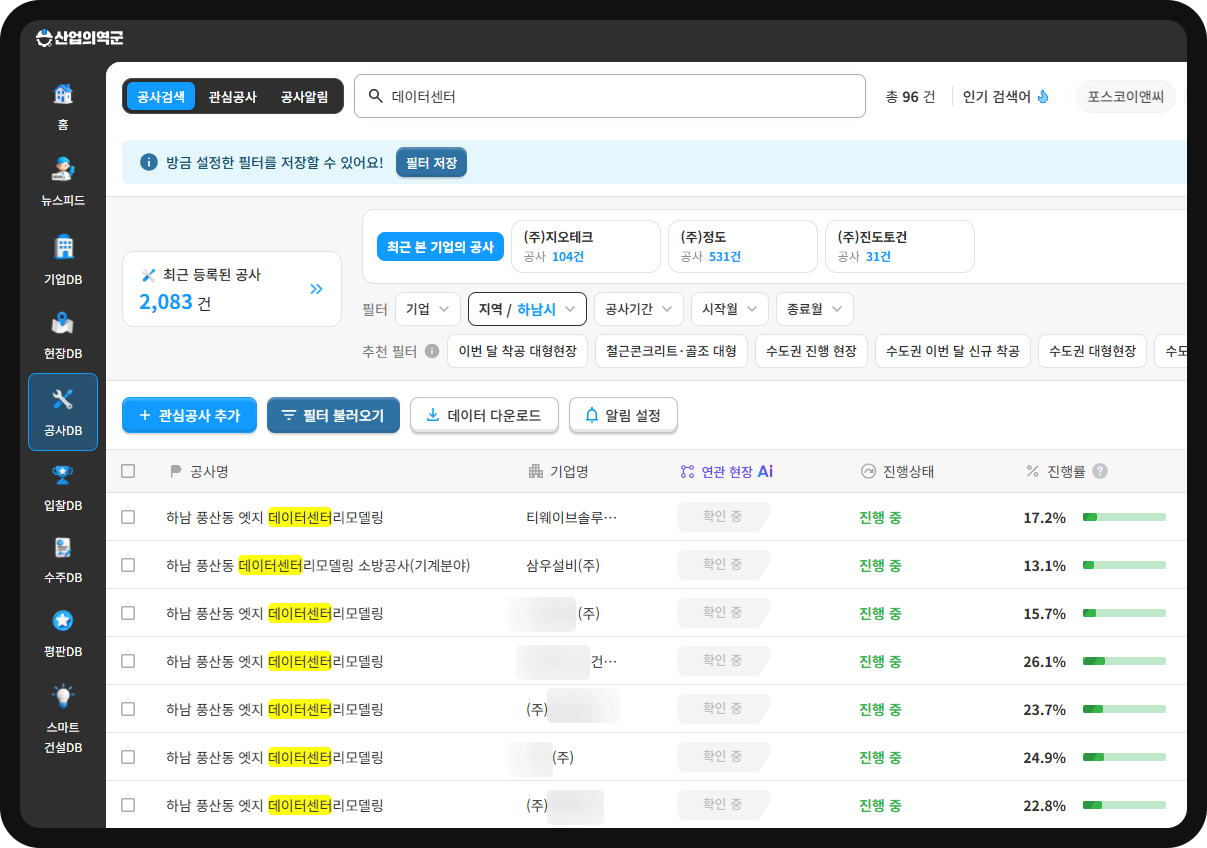Click the search field containing 데이터센터

[610, 96]
